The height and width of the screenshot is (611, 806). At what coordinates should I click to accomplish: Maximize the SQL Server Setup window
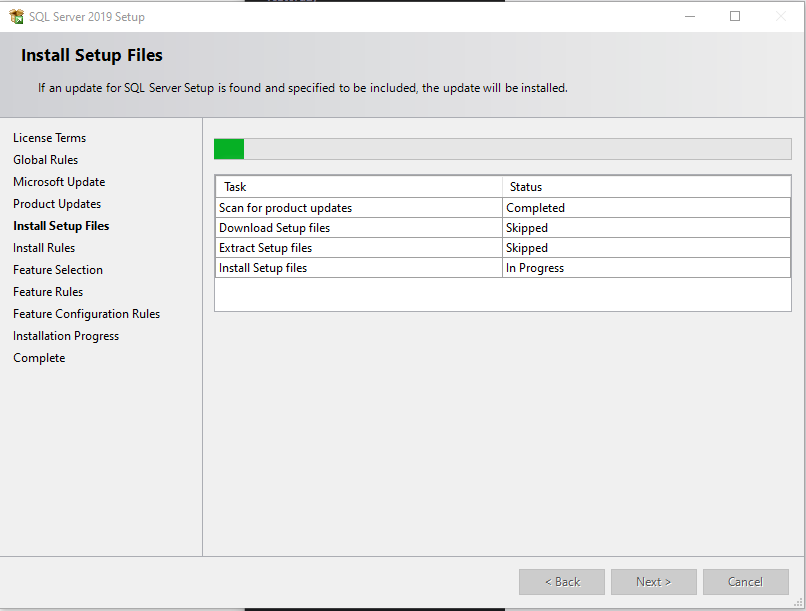(735, 16)
